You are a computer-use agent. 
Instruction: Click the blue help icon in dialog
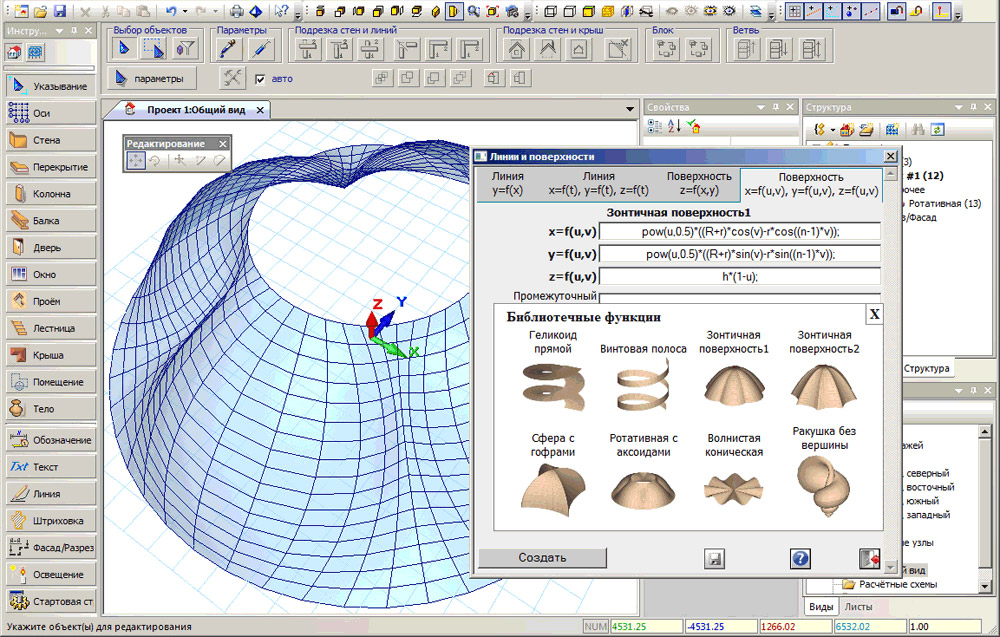pyautogui.click(x=800, y=559)
